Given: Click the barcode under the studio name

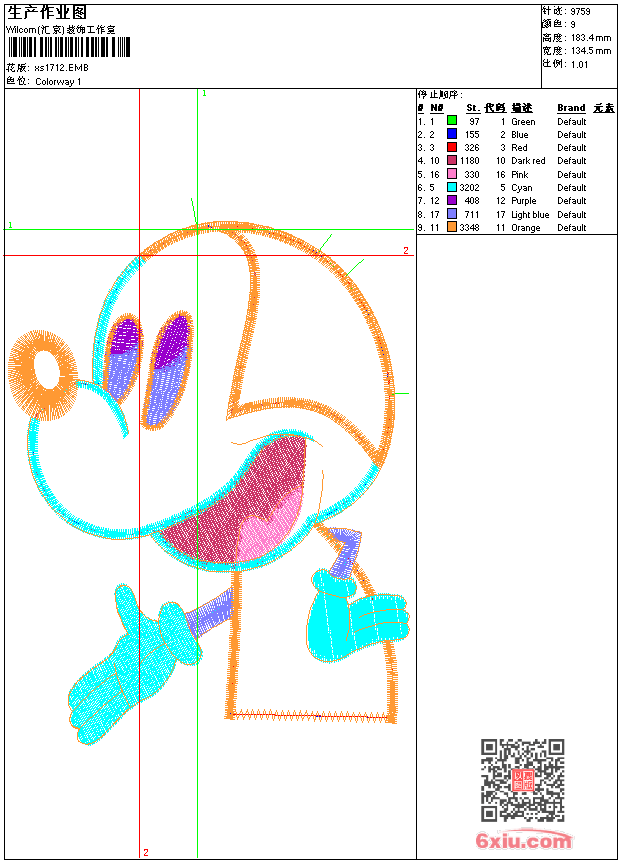Looking at the screenshot, I should point(69,47).
